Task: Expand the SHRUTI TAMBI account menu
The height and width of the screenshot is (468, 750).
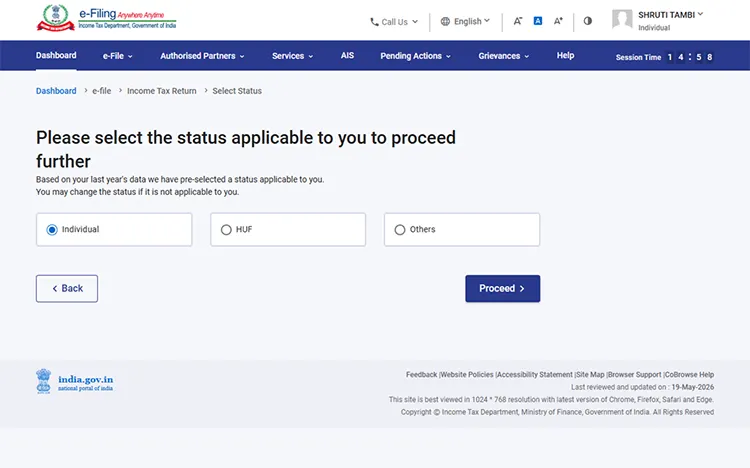Action: 671,15
